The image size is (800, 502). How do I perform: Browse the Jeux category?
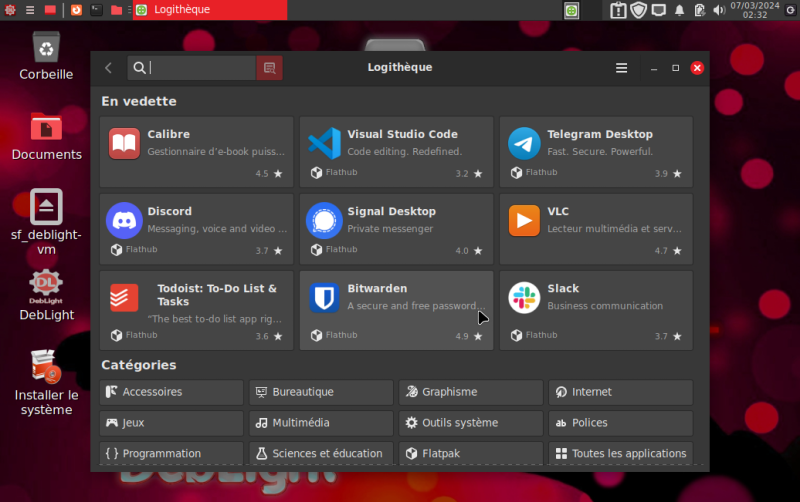coord(172,423)
